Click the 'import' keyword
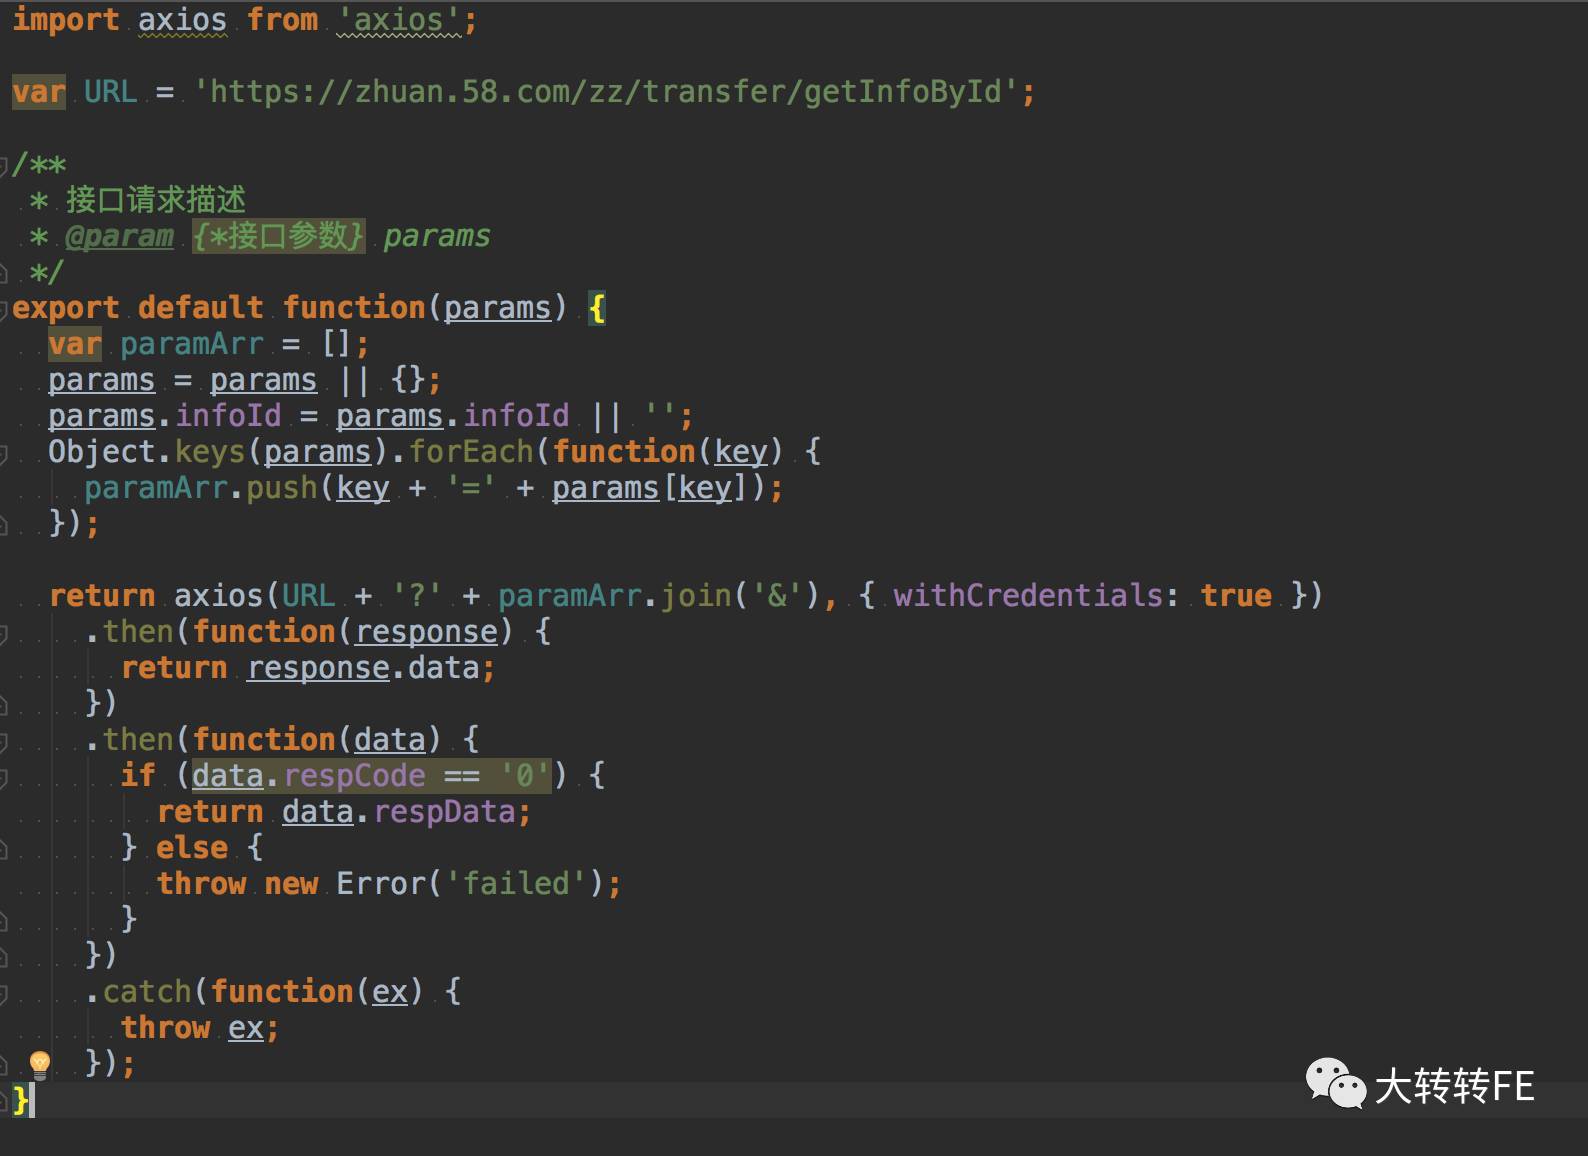The image size is (1588, 1156). coord(66,20)
